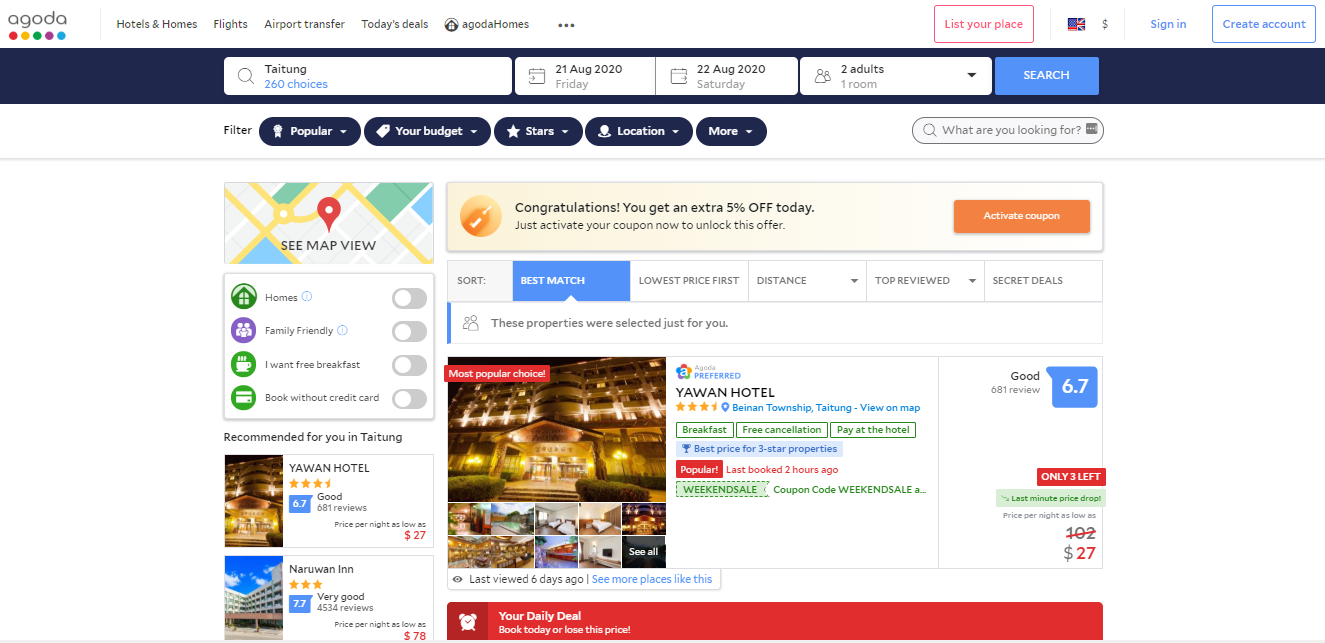Click the check-out calendar icon
Viewport: 1325px width, 643px height.
[x=679, y=76]
